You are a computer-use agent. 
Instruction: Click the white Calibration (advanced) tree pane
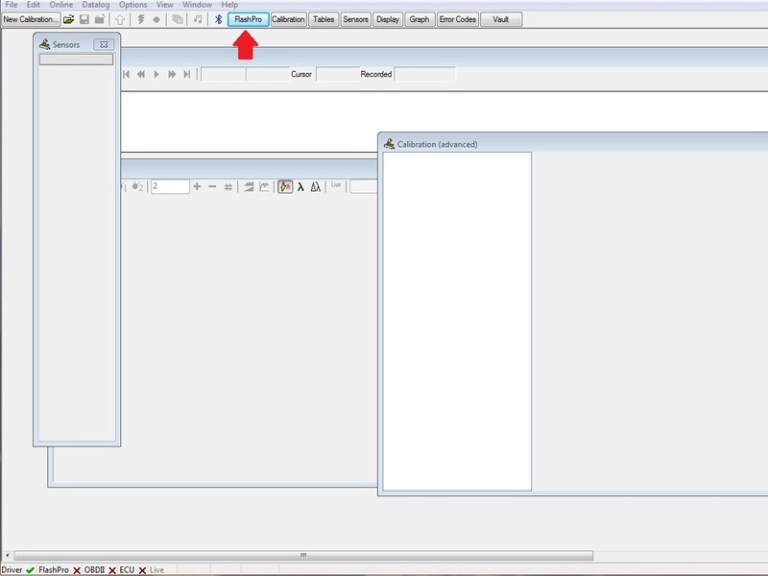(457, 321)
